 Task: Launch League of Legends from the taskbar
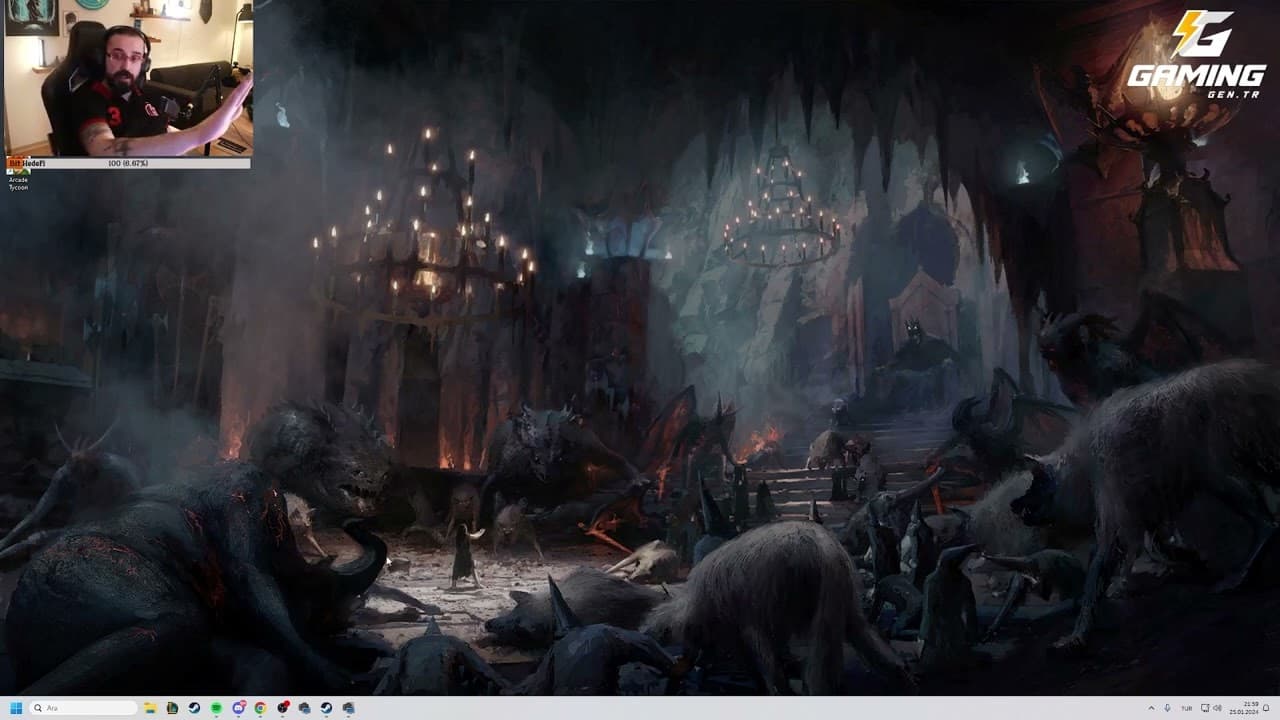(173, 708)
